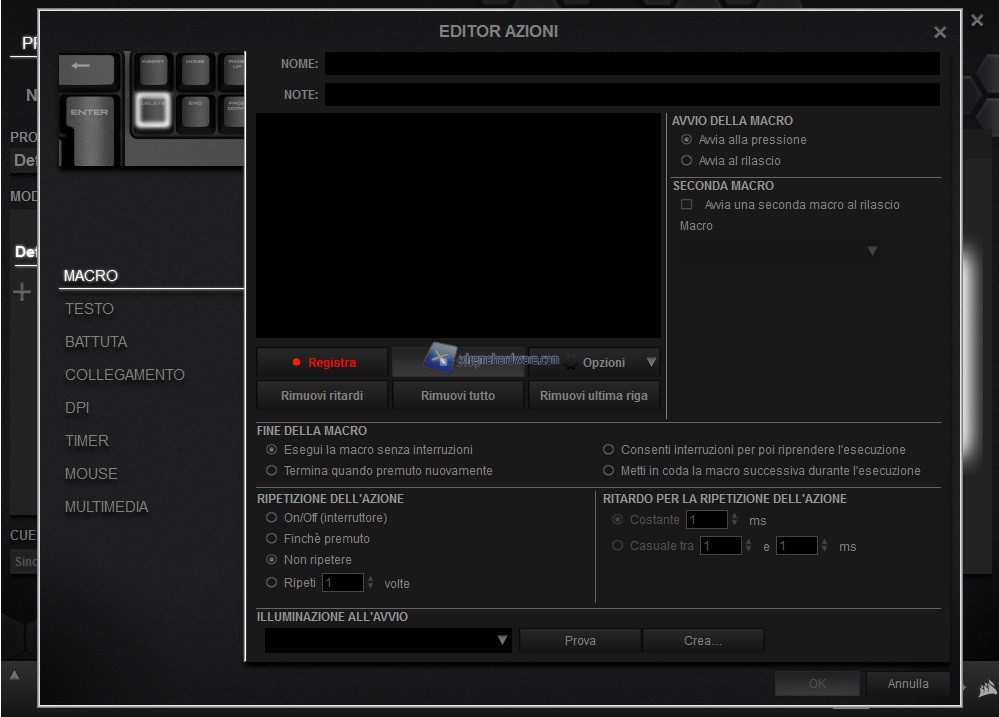Click the Corsair sails logo
999x717 pixels.
[985, 688]
